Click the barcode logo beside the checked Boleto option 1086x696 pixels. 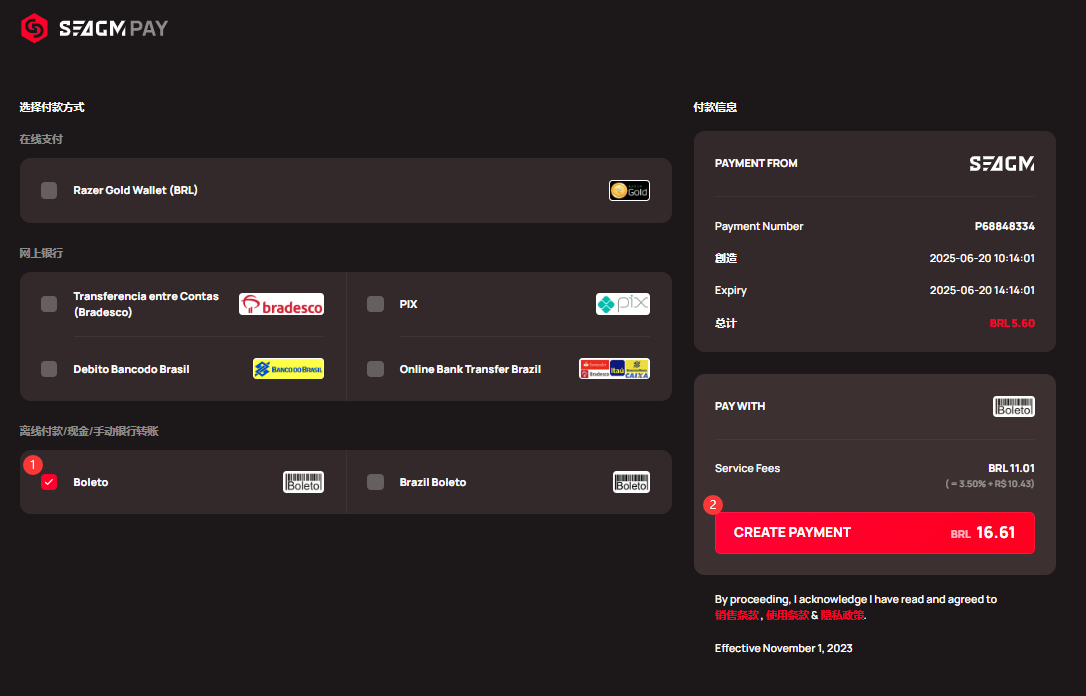click(x=303, y=482)
